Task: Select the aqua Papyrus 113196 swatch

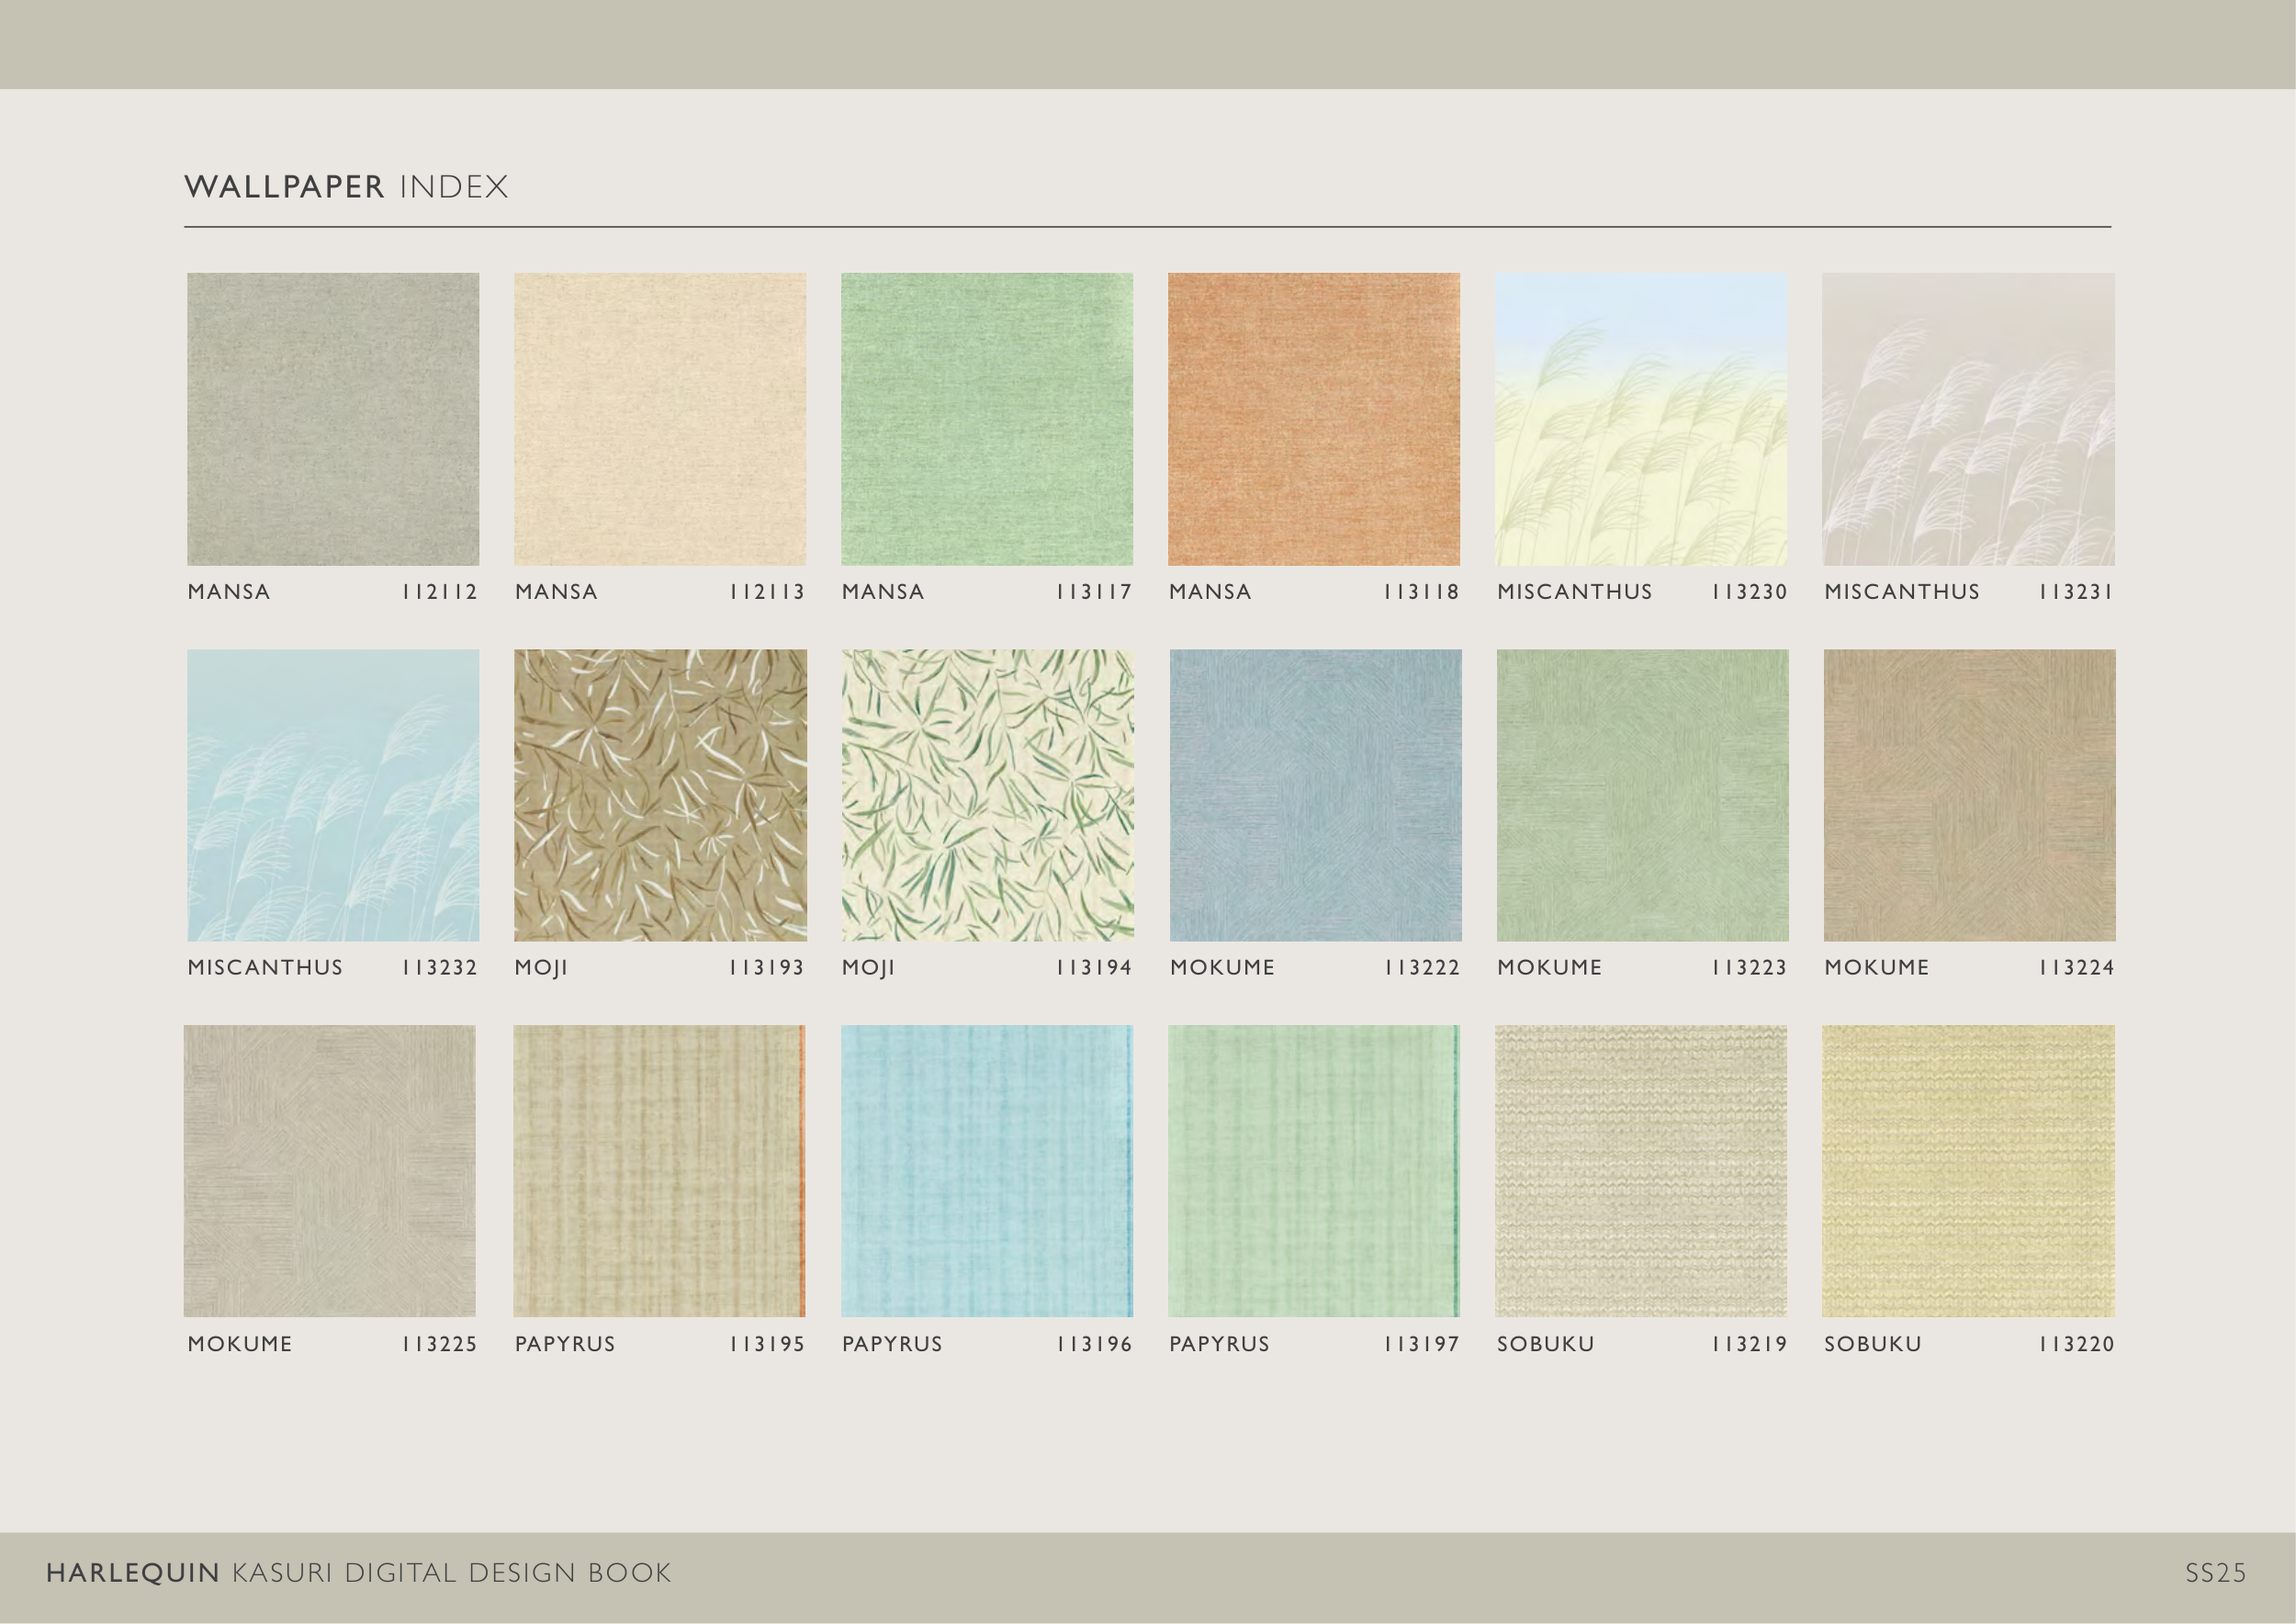Action: click(x=987, y=1171)
